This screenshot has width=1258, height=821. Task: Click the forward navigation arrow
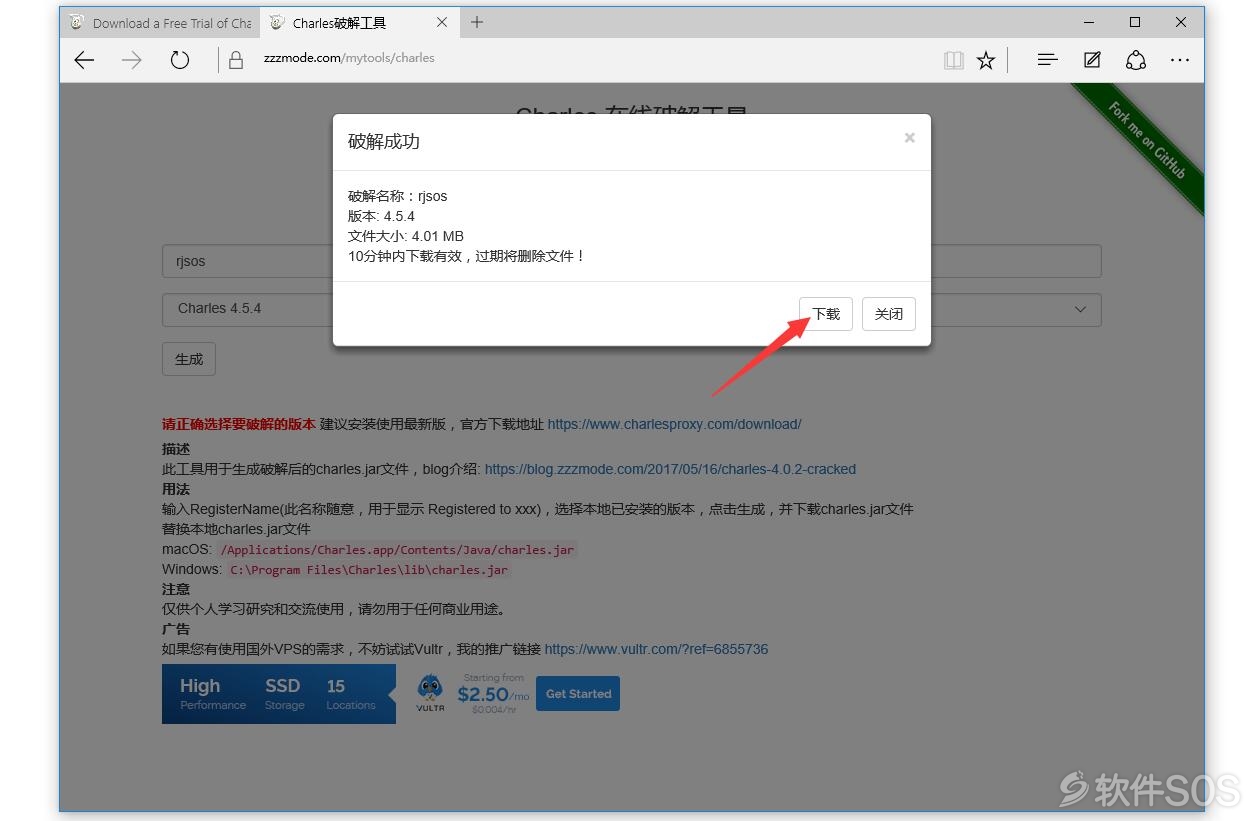pos(131,60)
